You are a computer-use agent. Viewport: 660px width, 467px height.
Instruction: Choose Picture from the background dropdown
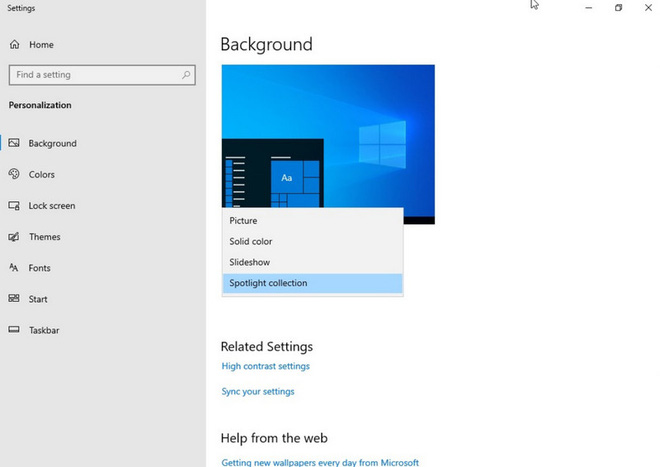tap(243, 221)
